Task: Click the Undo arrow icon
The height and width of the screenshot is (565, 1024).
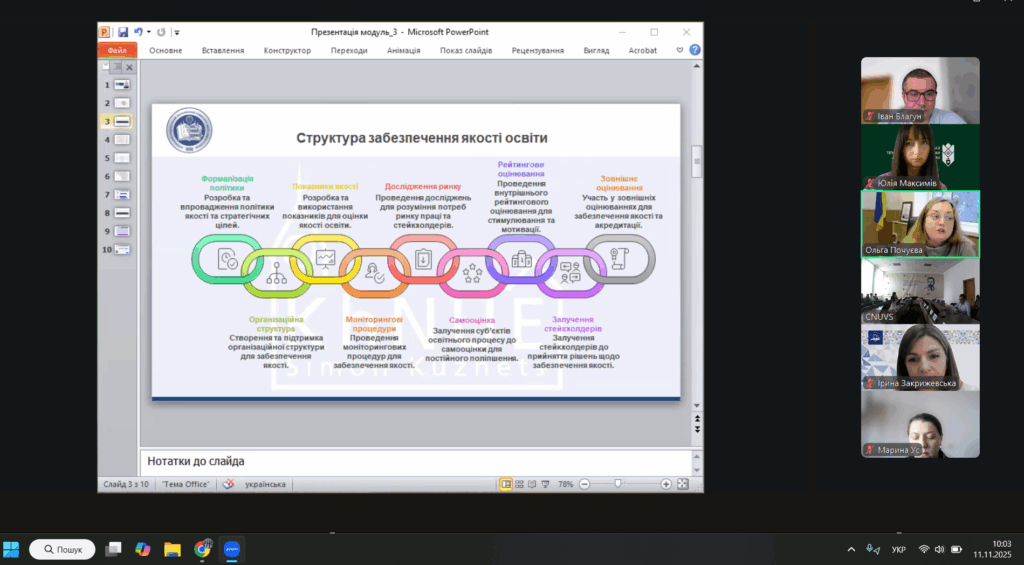Action: (138, 32)
